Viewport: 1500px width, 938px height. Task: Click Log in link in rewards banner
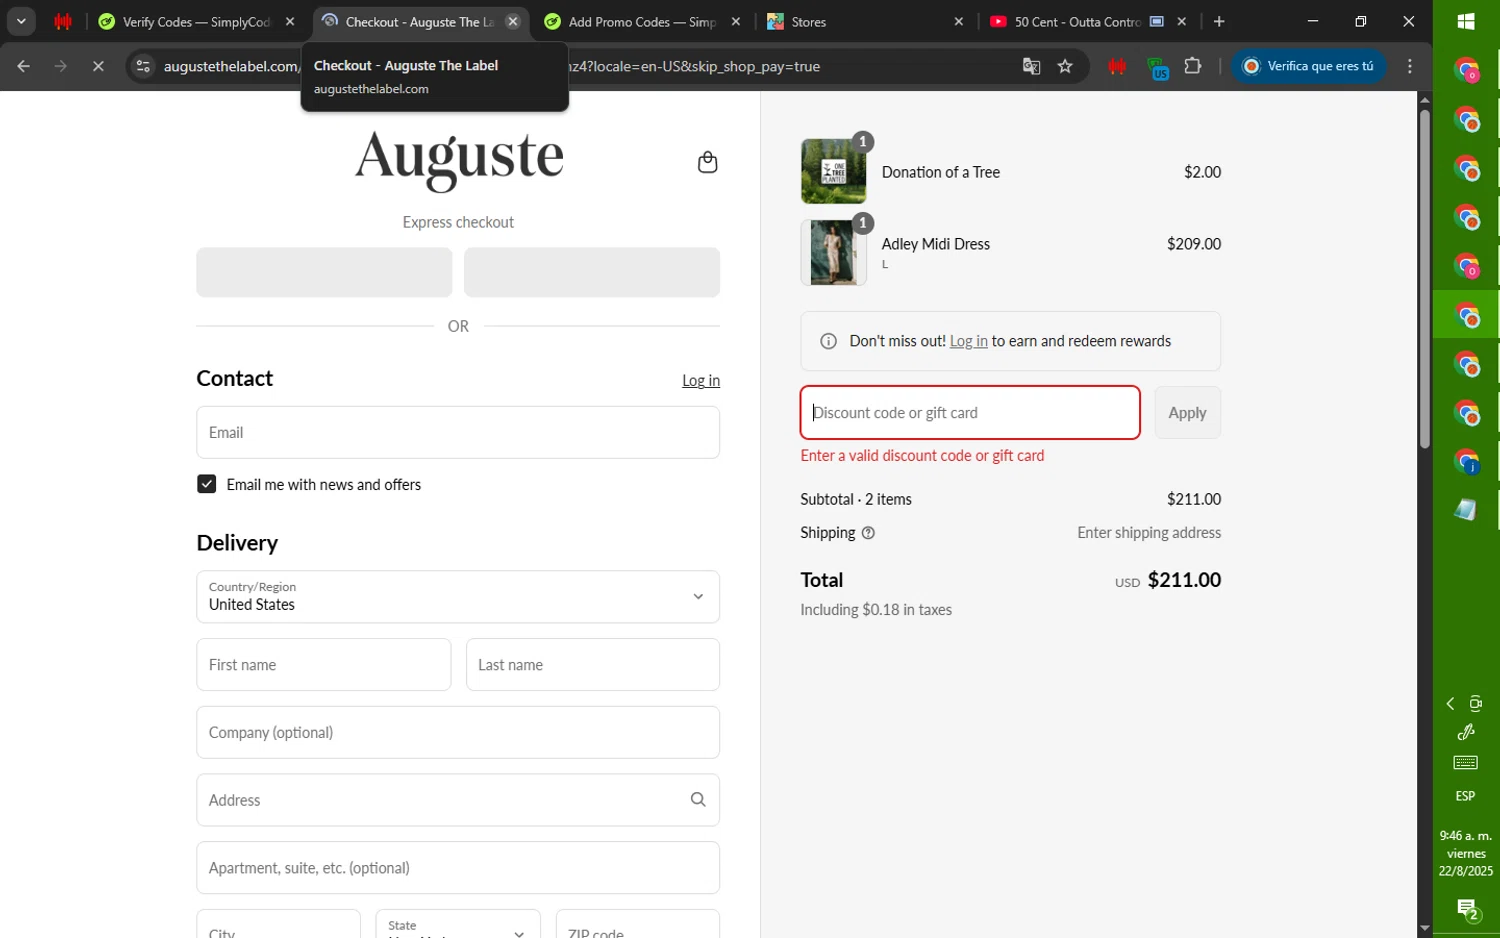(968, 341)
